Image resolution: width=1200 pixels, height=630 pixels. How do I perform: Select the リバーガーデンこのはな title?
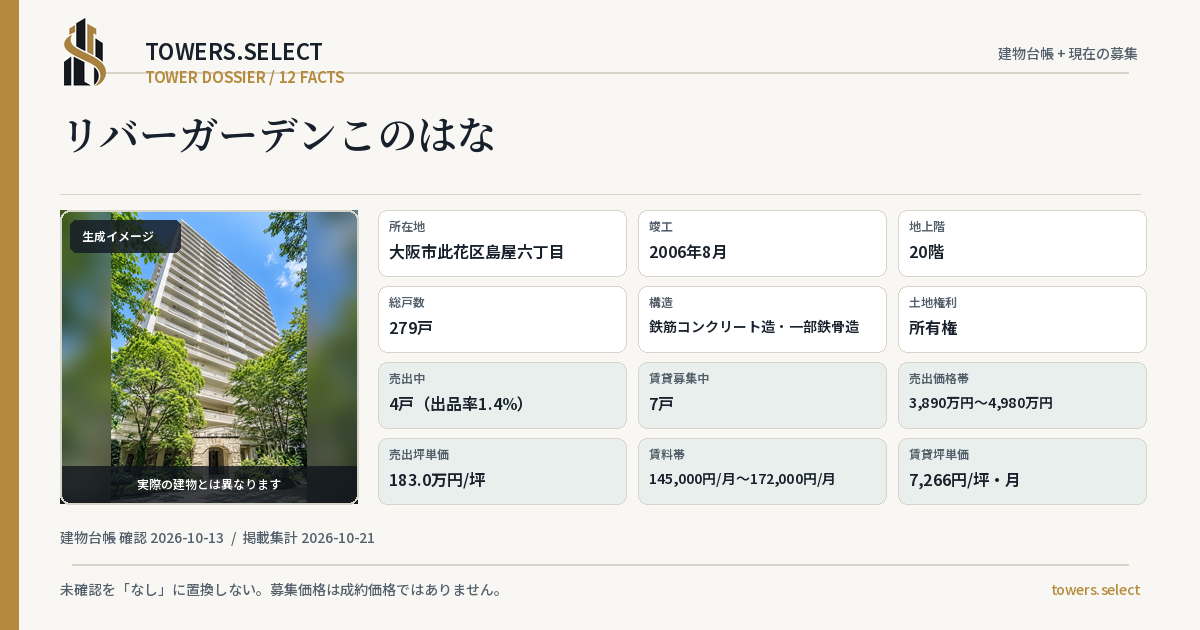pyautogui.click(x=280, y=136)
